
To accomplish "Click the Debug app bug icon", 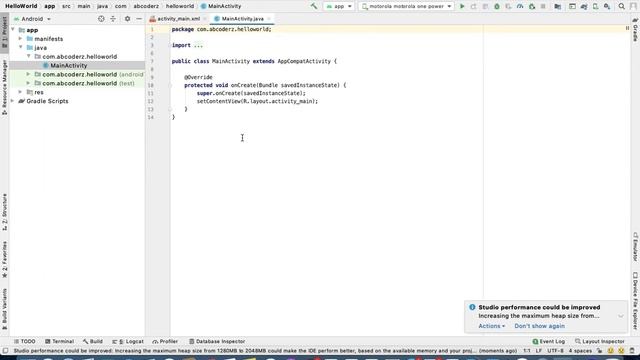I will (497, 6).
